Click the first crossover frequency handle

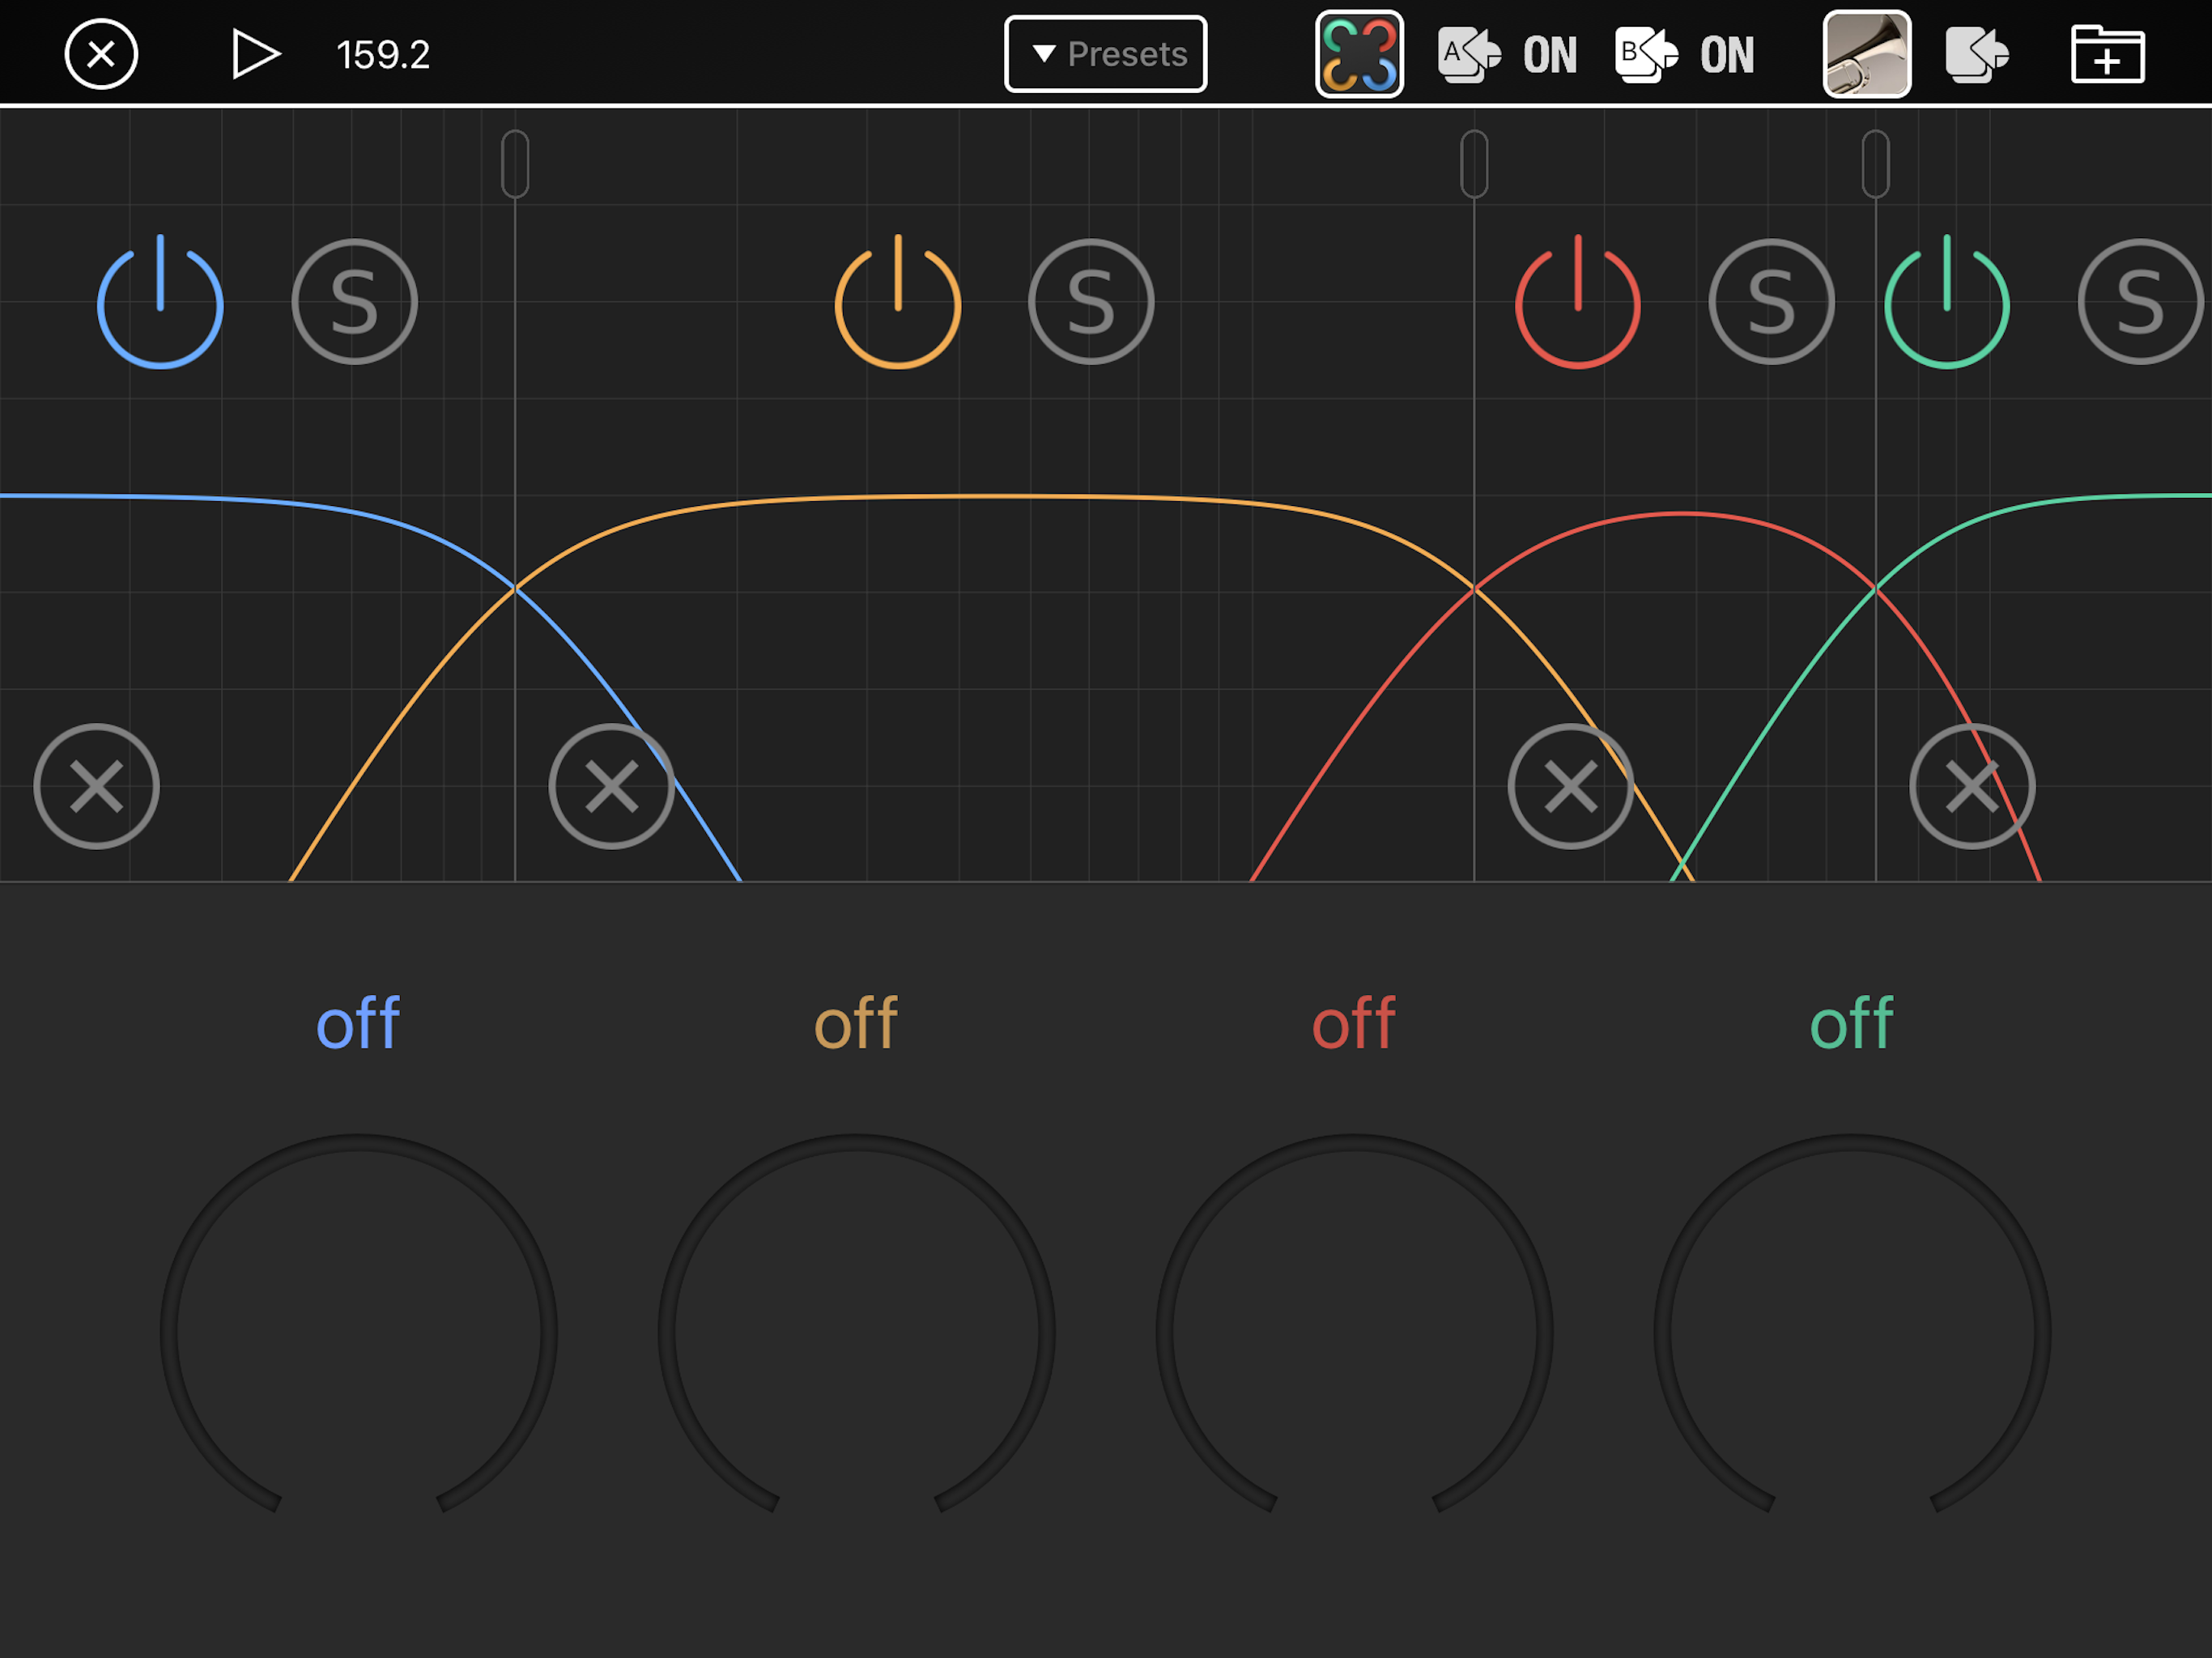[x=515, y=163]
